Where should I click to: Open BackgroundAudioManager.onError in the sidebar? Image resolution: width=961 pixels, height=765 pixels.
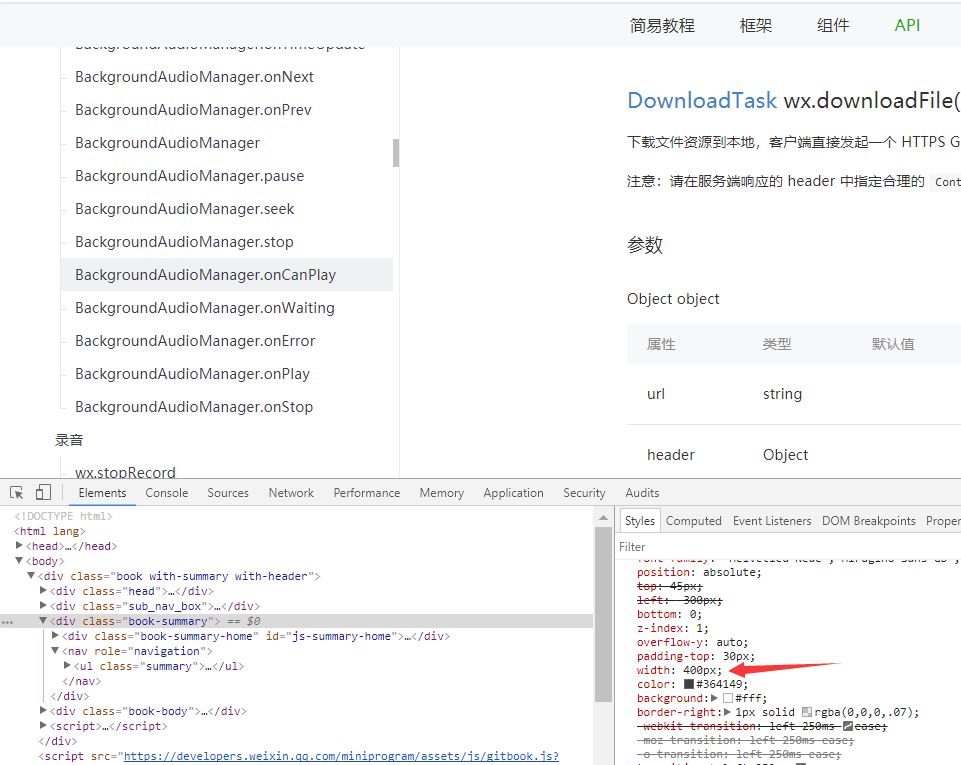tap(195, 341)
